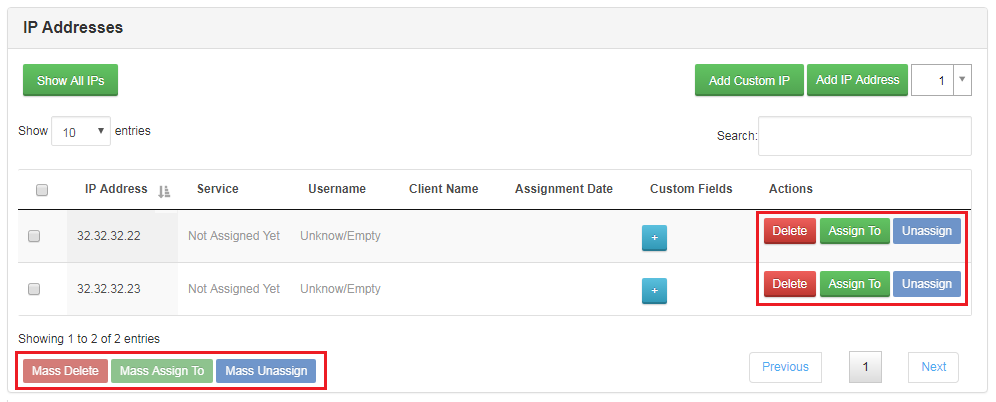The width and height of the screenshot is (996, 402).
Task: Open Add Custom IP dialog
Action: 750,81
